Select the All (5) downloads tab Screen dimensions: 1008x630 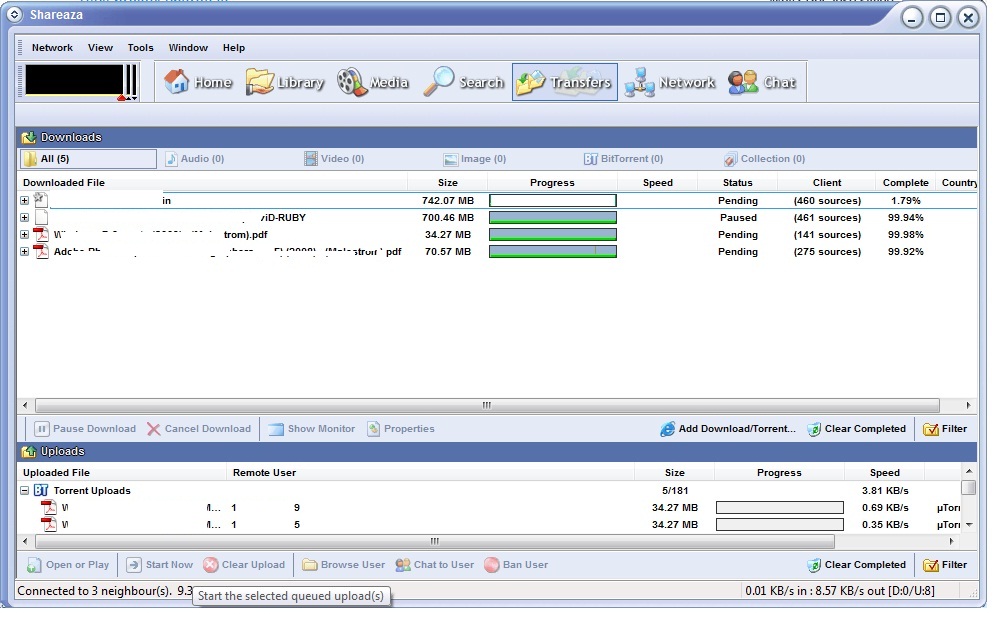pyautogui.click(x=88, y=159)
